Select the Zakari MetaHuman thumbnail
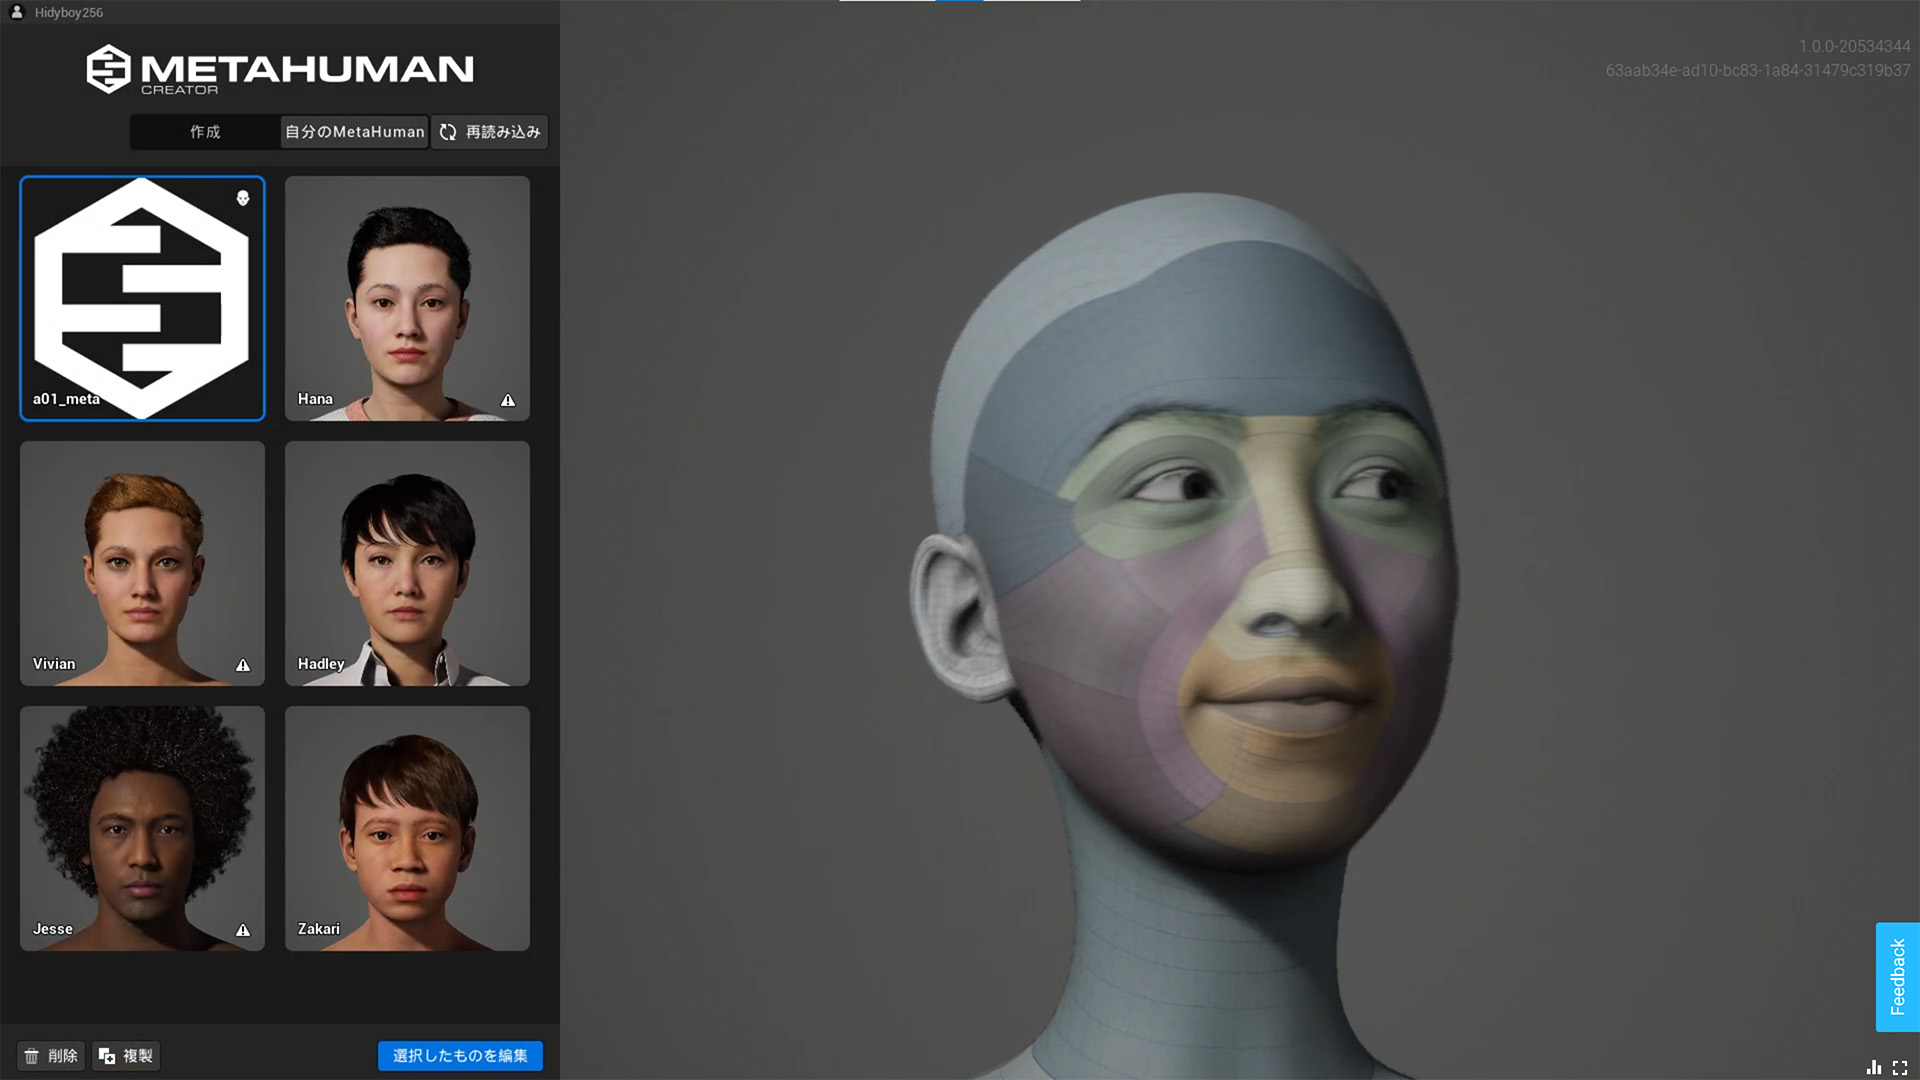 coord(407,828)
